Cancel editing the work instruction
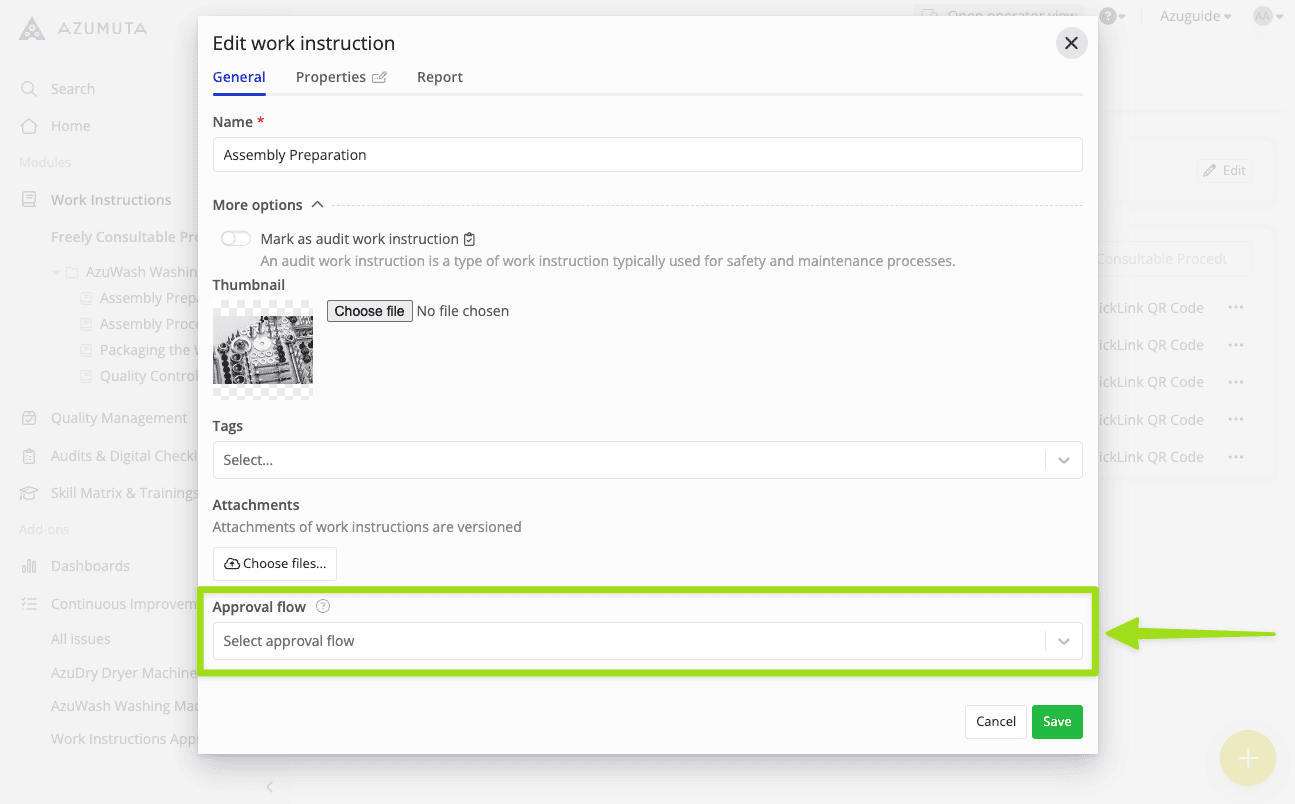The height and width of the screenshot is (804, 1295). coord(996,721)
